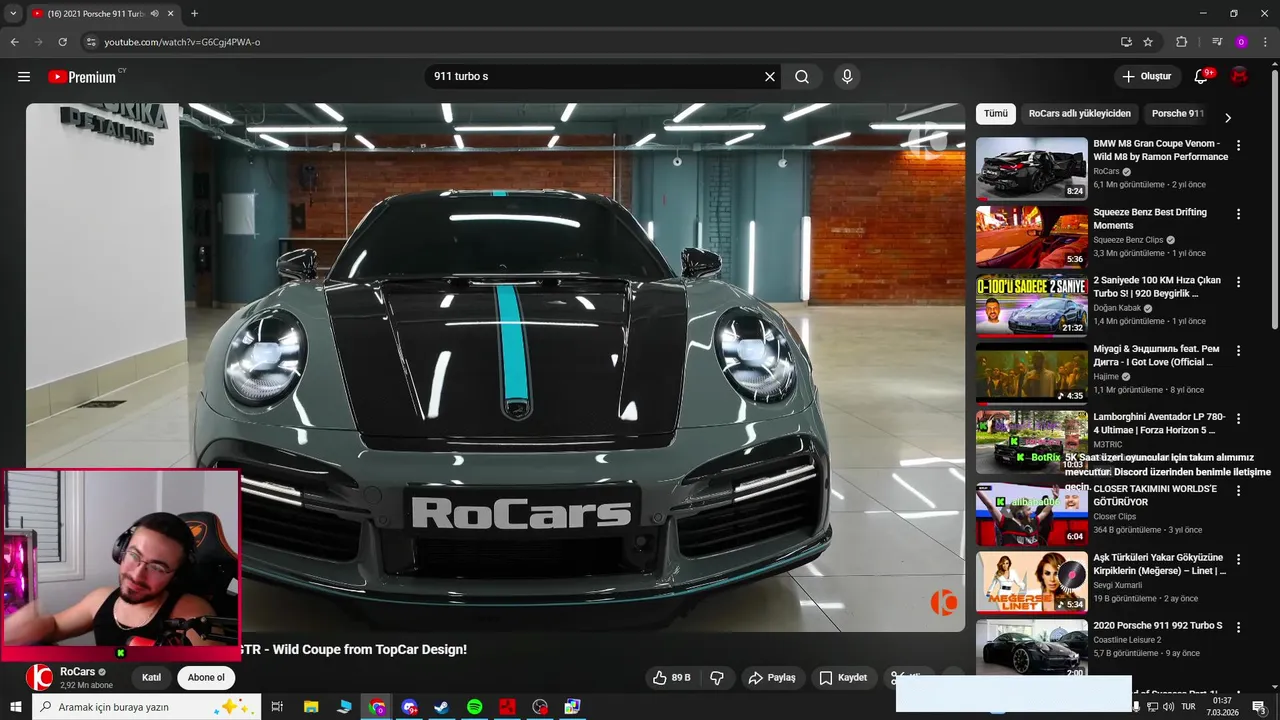Reload the page with the refresh icon
This screenshot has width=1280, height=720.
tap(62, 42)
